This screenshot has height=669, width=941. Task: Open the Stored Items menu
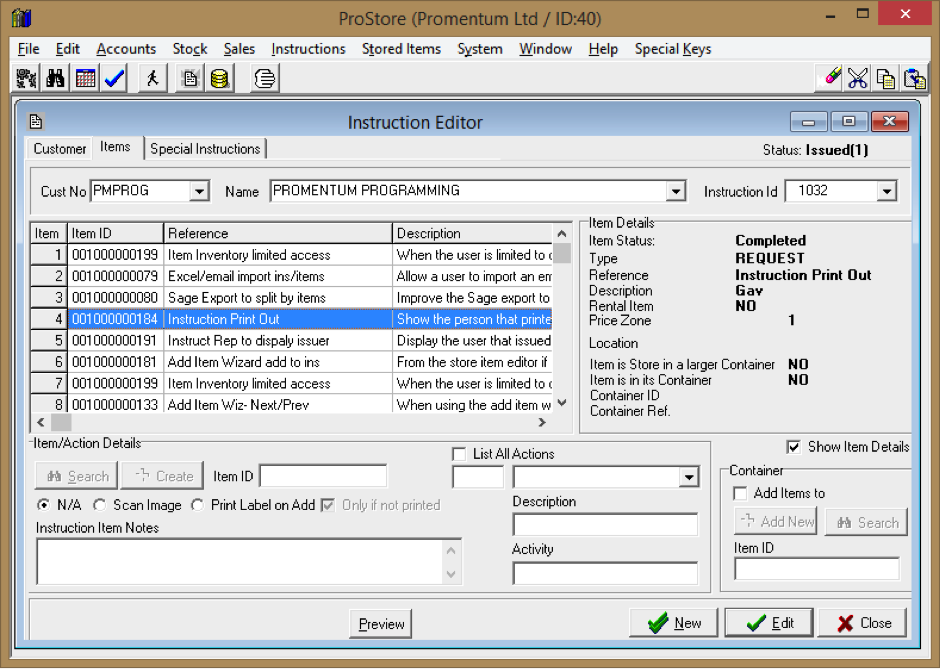401,49
